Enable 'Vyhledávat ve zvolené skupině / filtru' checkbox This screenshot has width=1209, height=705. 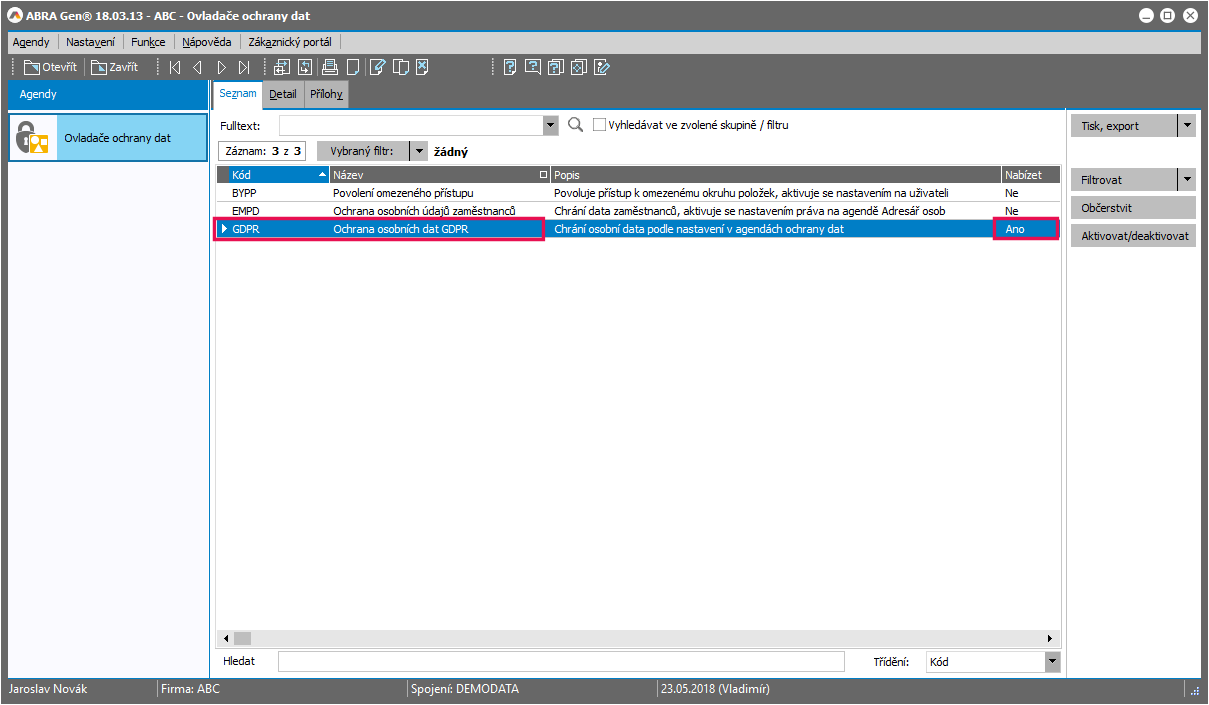pyautogui.click(x=600, y=125)
